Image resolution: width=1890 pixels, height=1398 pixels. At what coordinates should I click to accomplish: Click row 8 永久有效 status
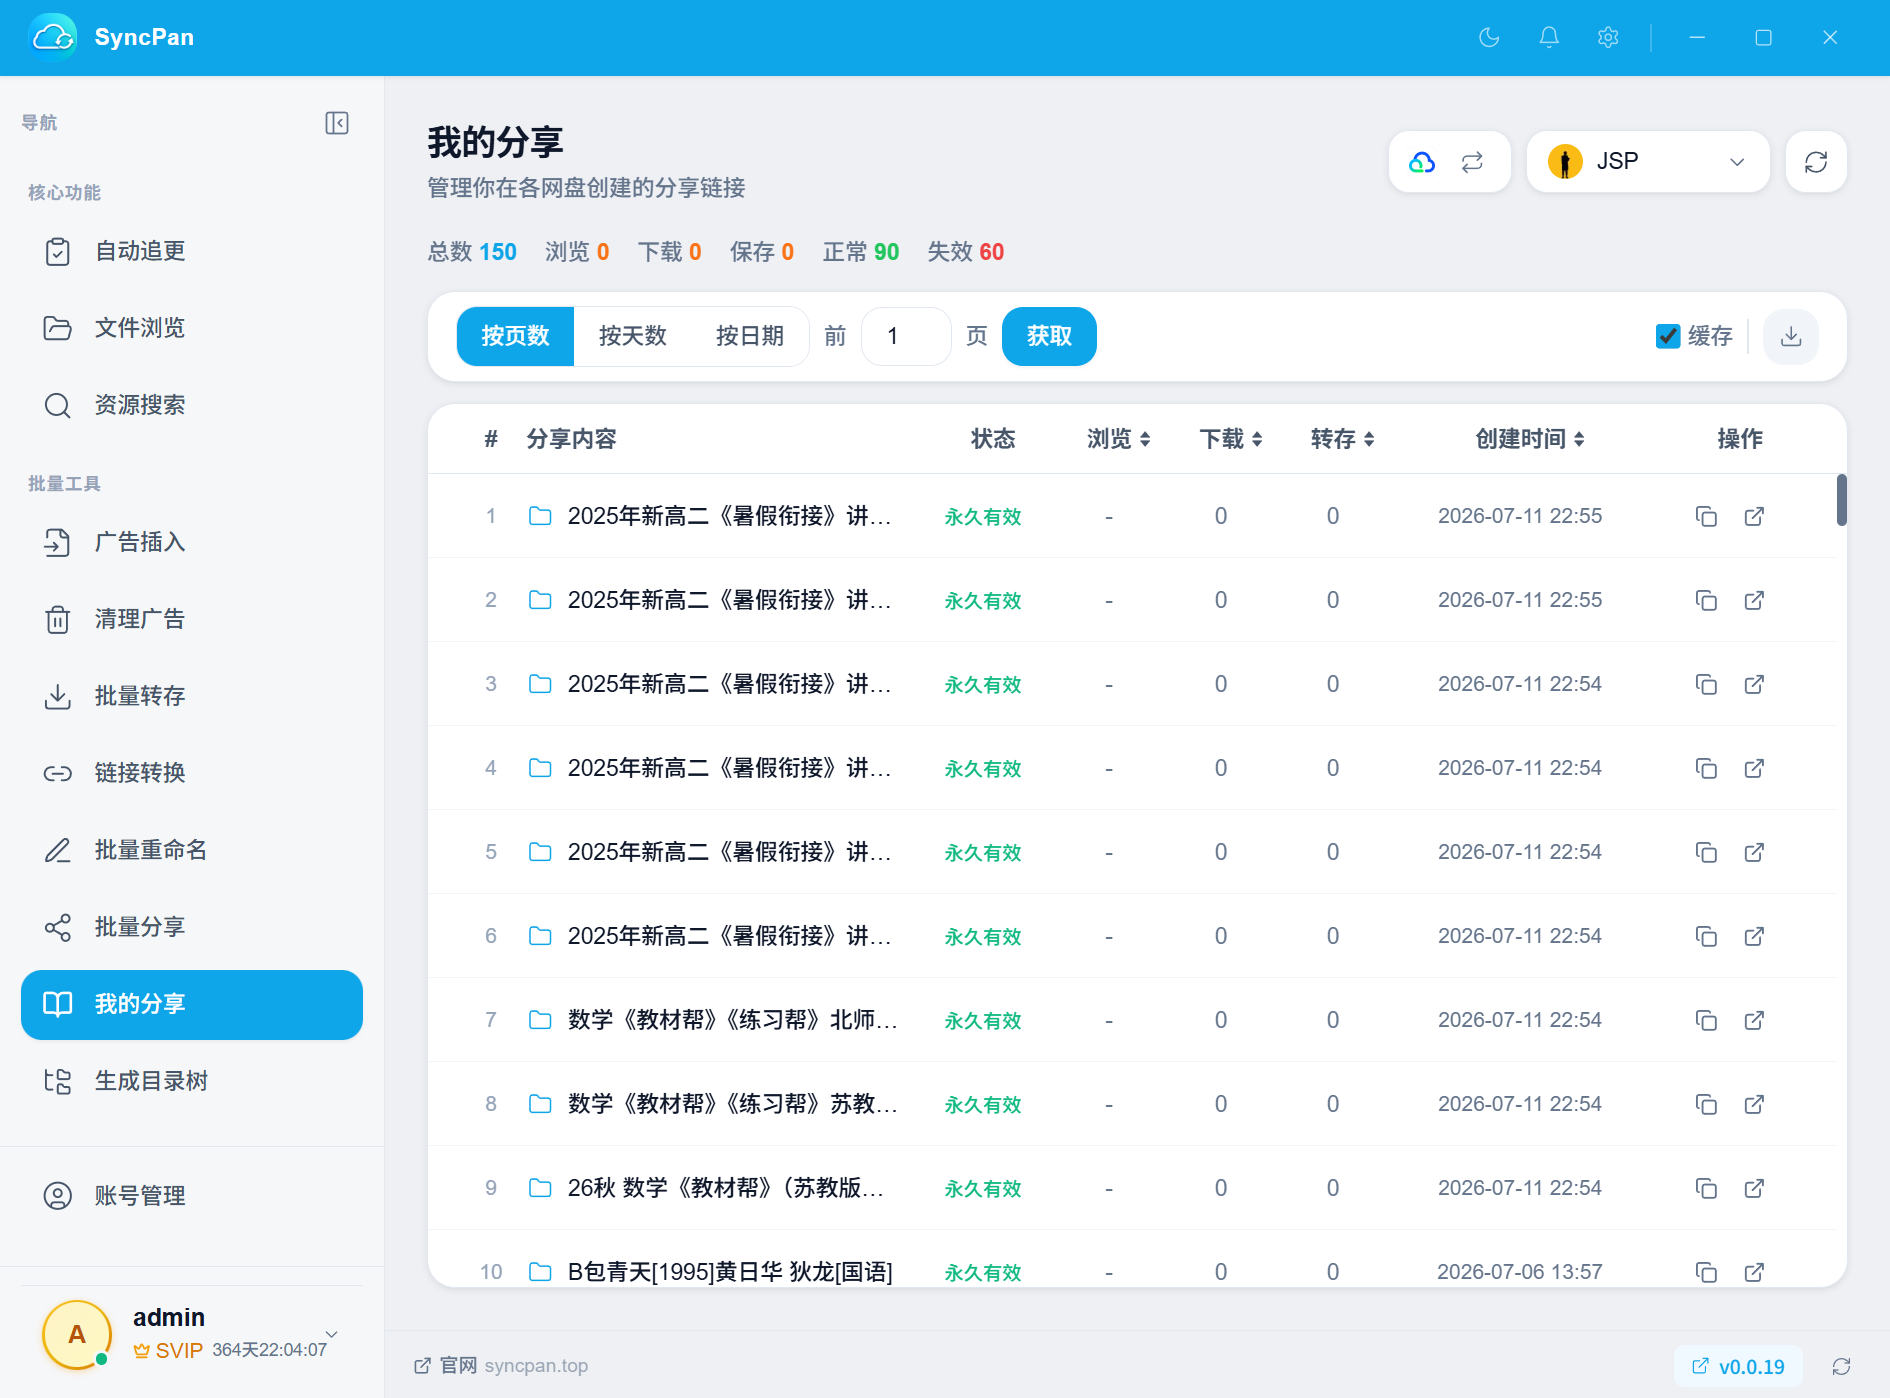pyautogui.click(x=983, y=1105)
